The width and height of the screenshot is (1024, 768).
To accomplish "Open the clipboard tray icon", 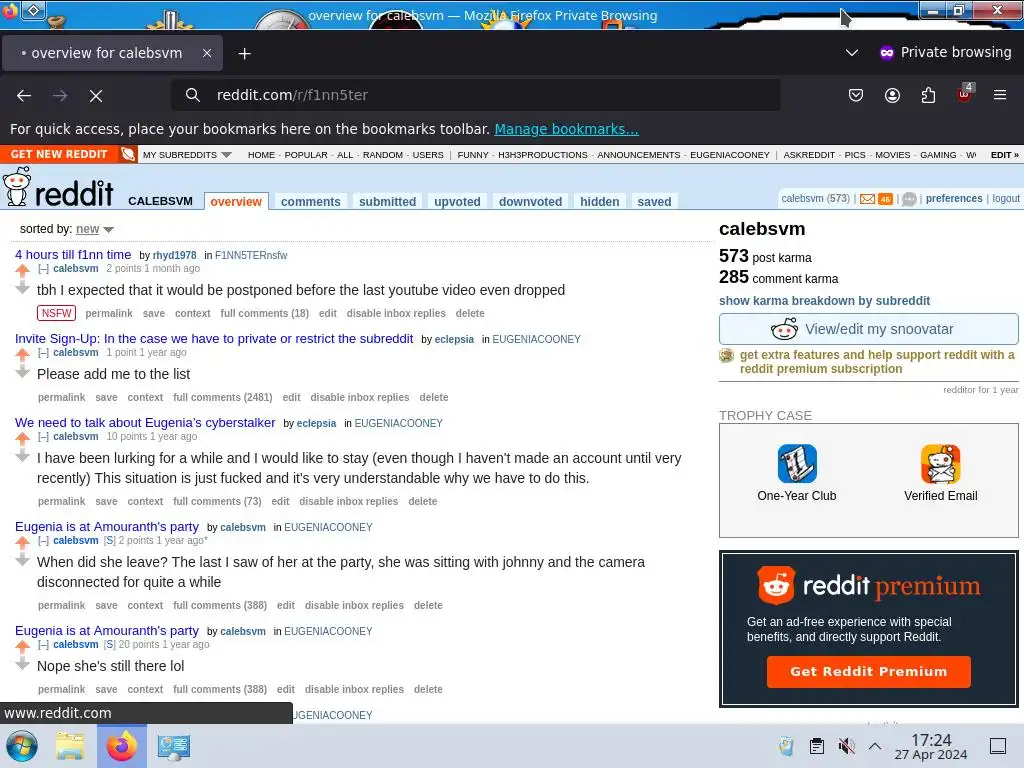I will (x=816, y=746).
